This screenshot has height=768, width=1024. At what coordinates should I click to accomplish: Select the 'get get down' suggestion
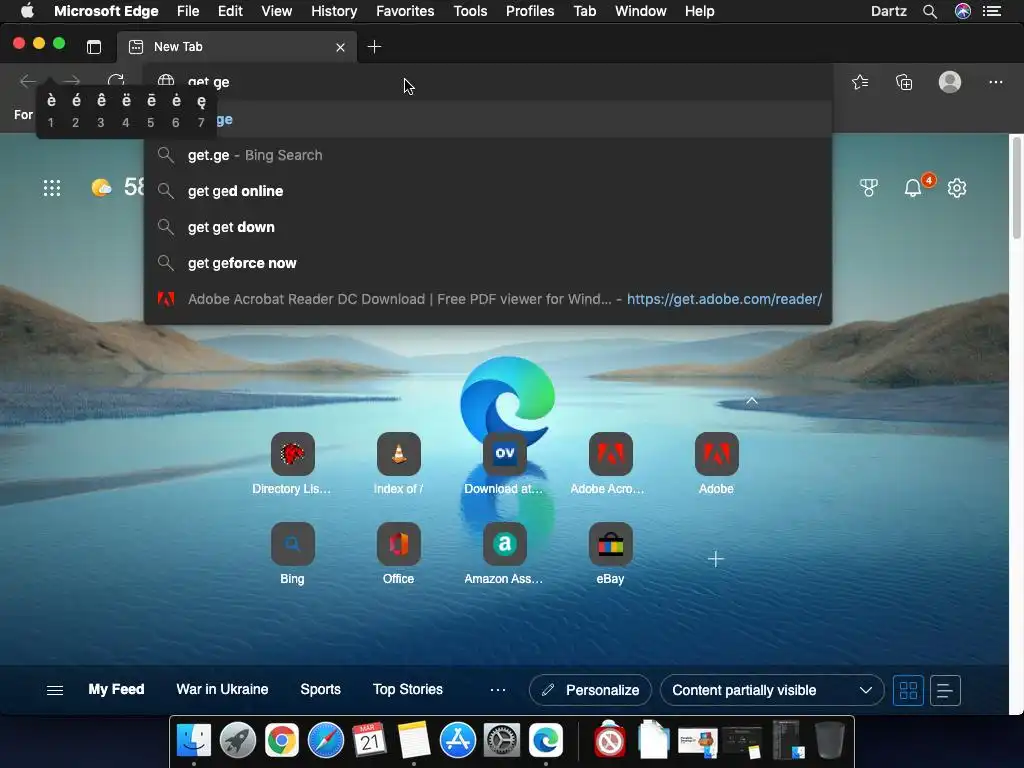point(488,227)
